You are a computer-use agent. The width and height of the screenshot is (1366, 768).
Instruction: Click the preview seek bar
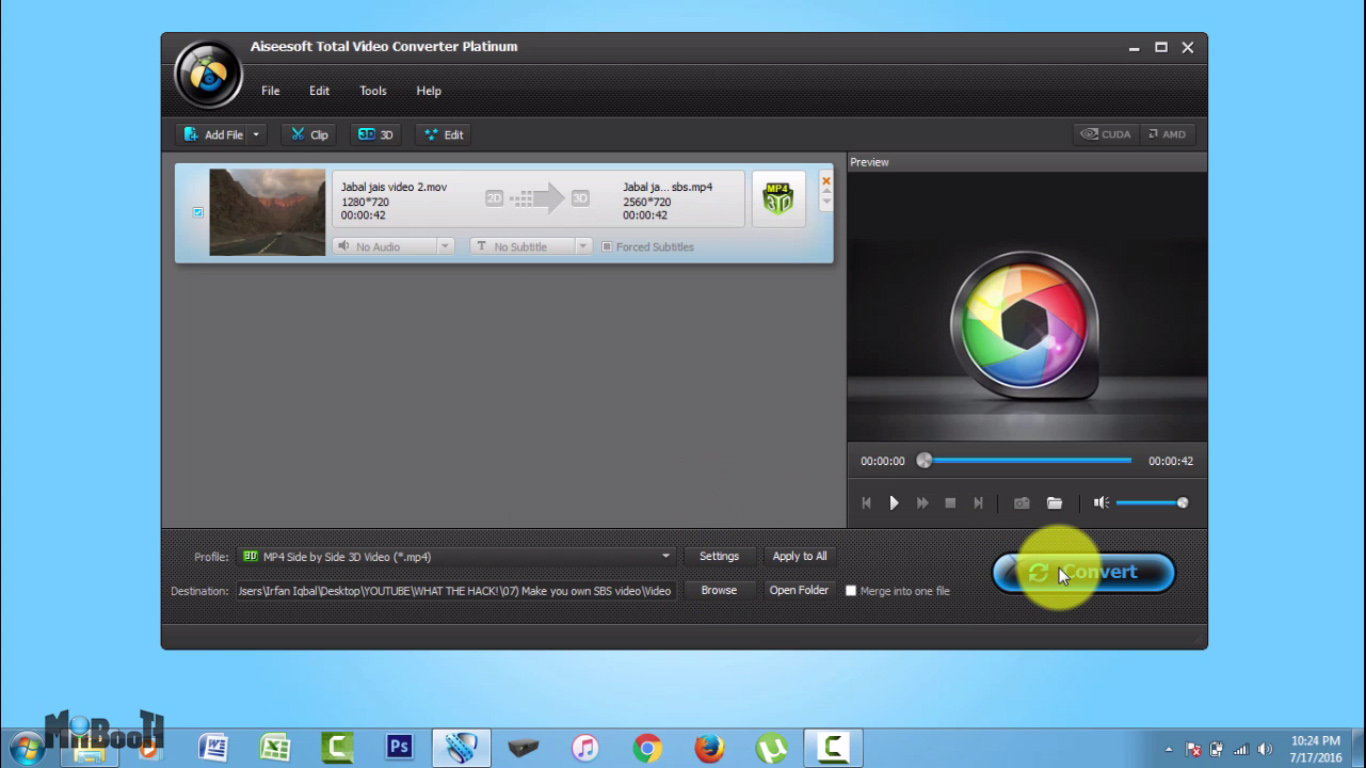1028,461
